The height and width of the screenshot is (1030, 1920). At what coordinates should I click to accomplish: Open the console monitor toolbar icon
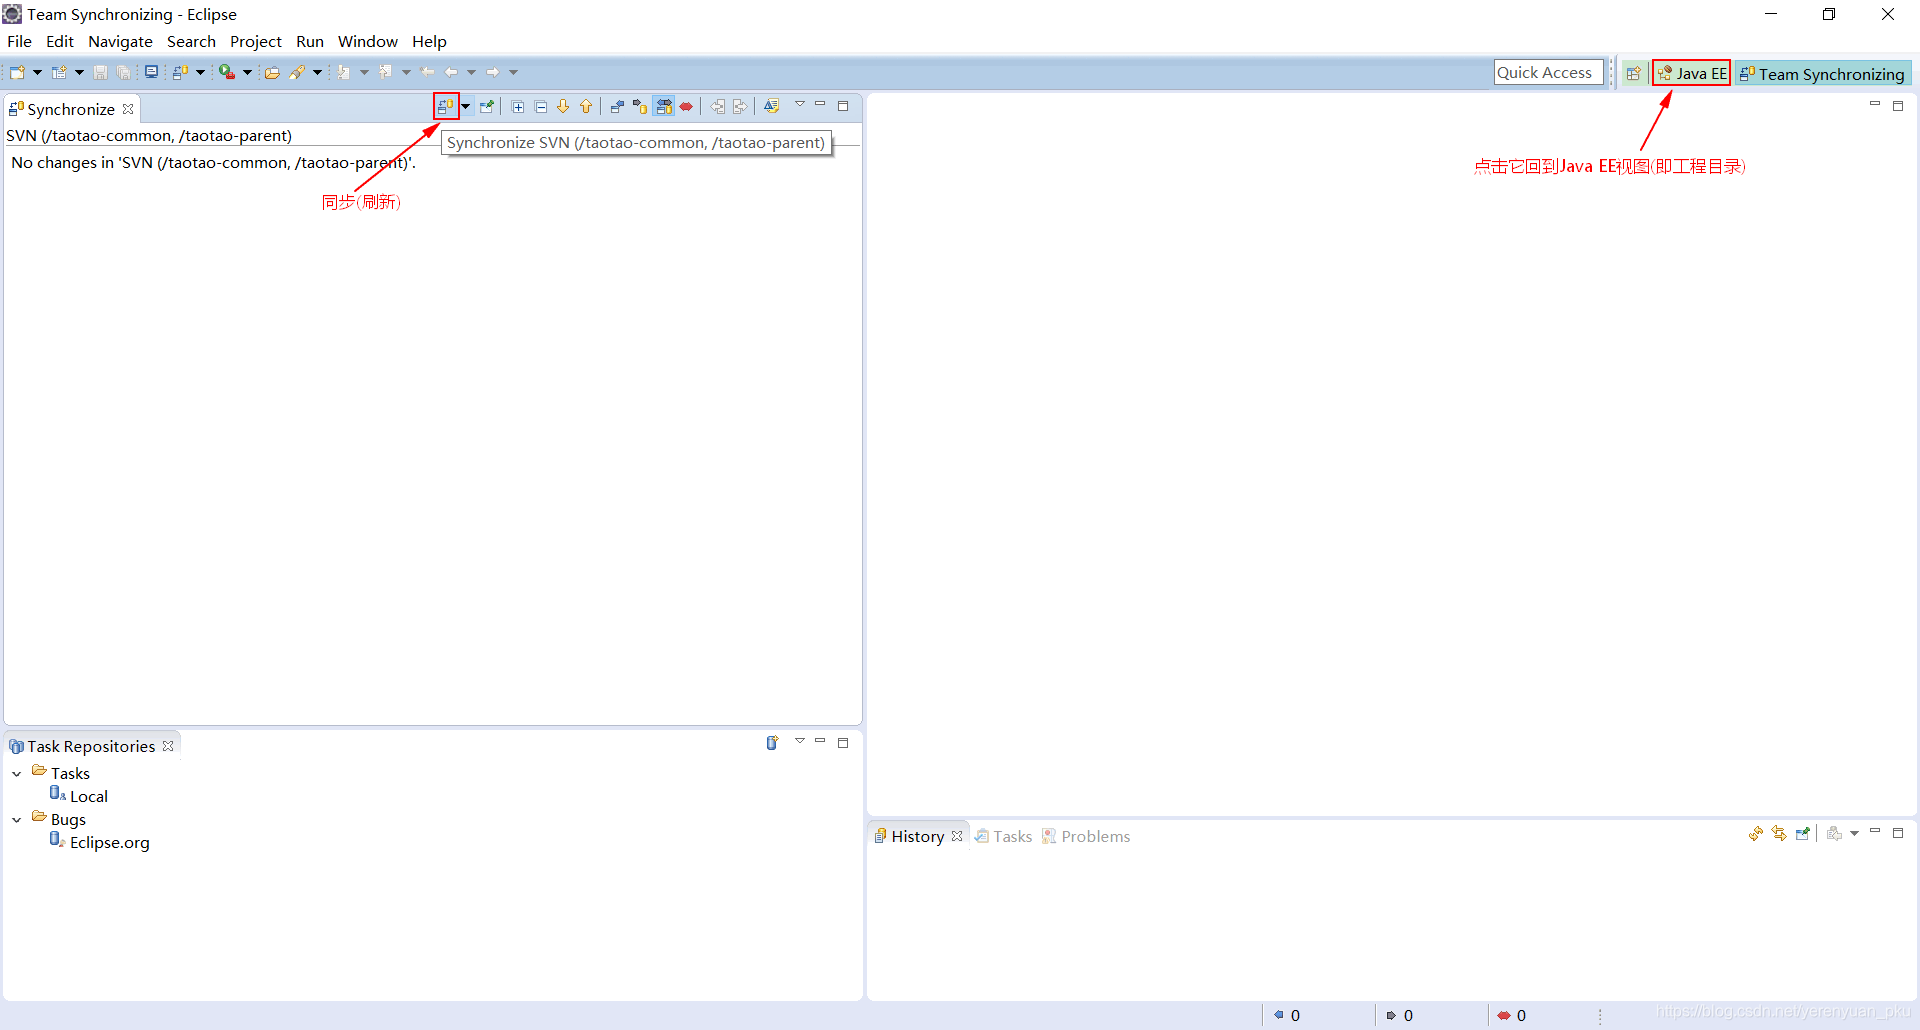pyautogui.click(x=151, y=72)
